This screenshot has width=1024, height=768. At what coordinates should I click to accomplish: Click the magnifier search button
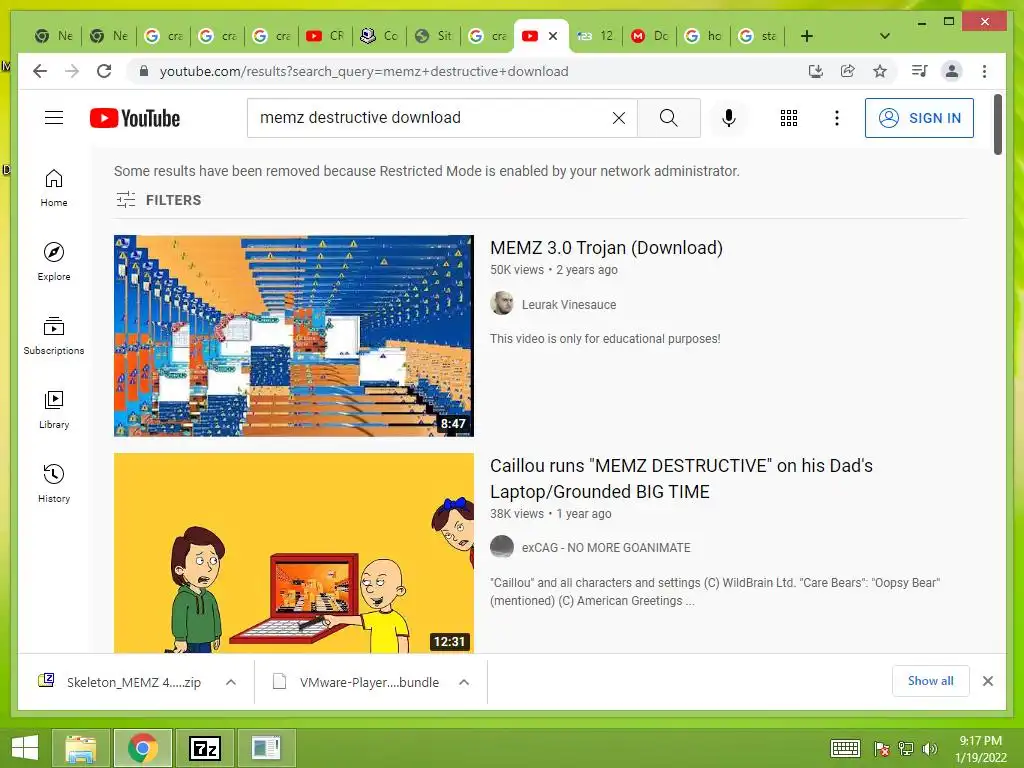[x=668, y=118]
